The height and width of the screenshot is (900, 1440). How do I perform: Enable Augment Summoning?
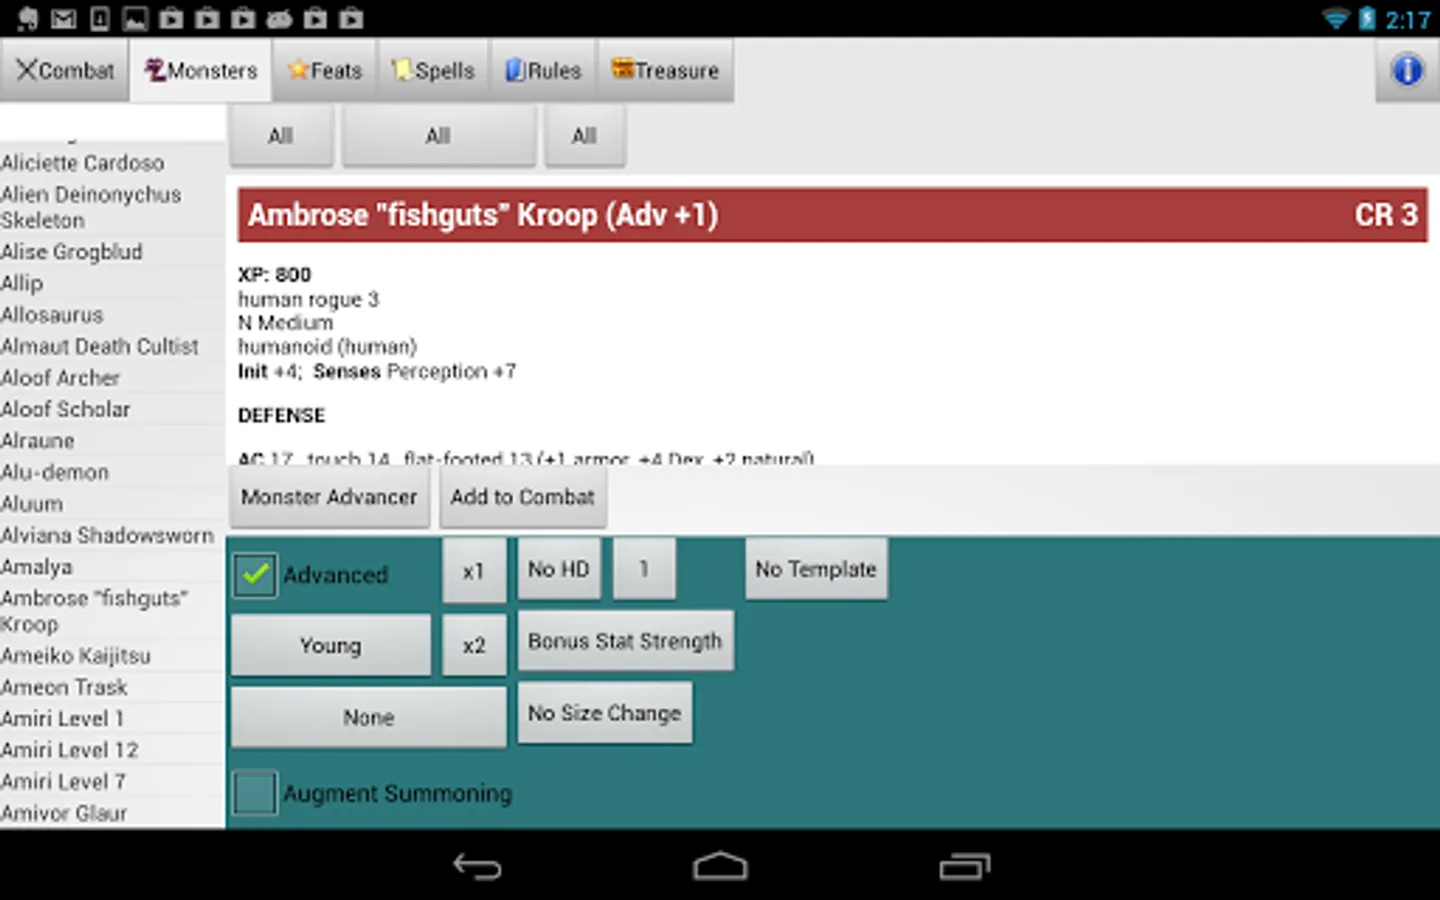click(254, 792)
